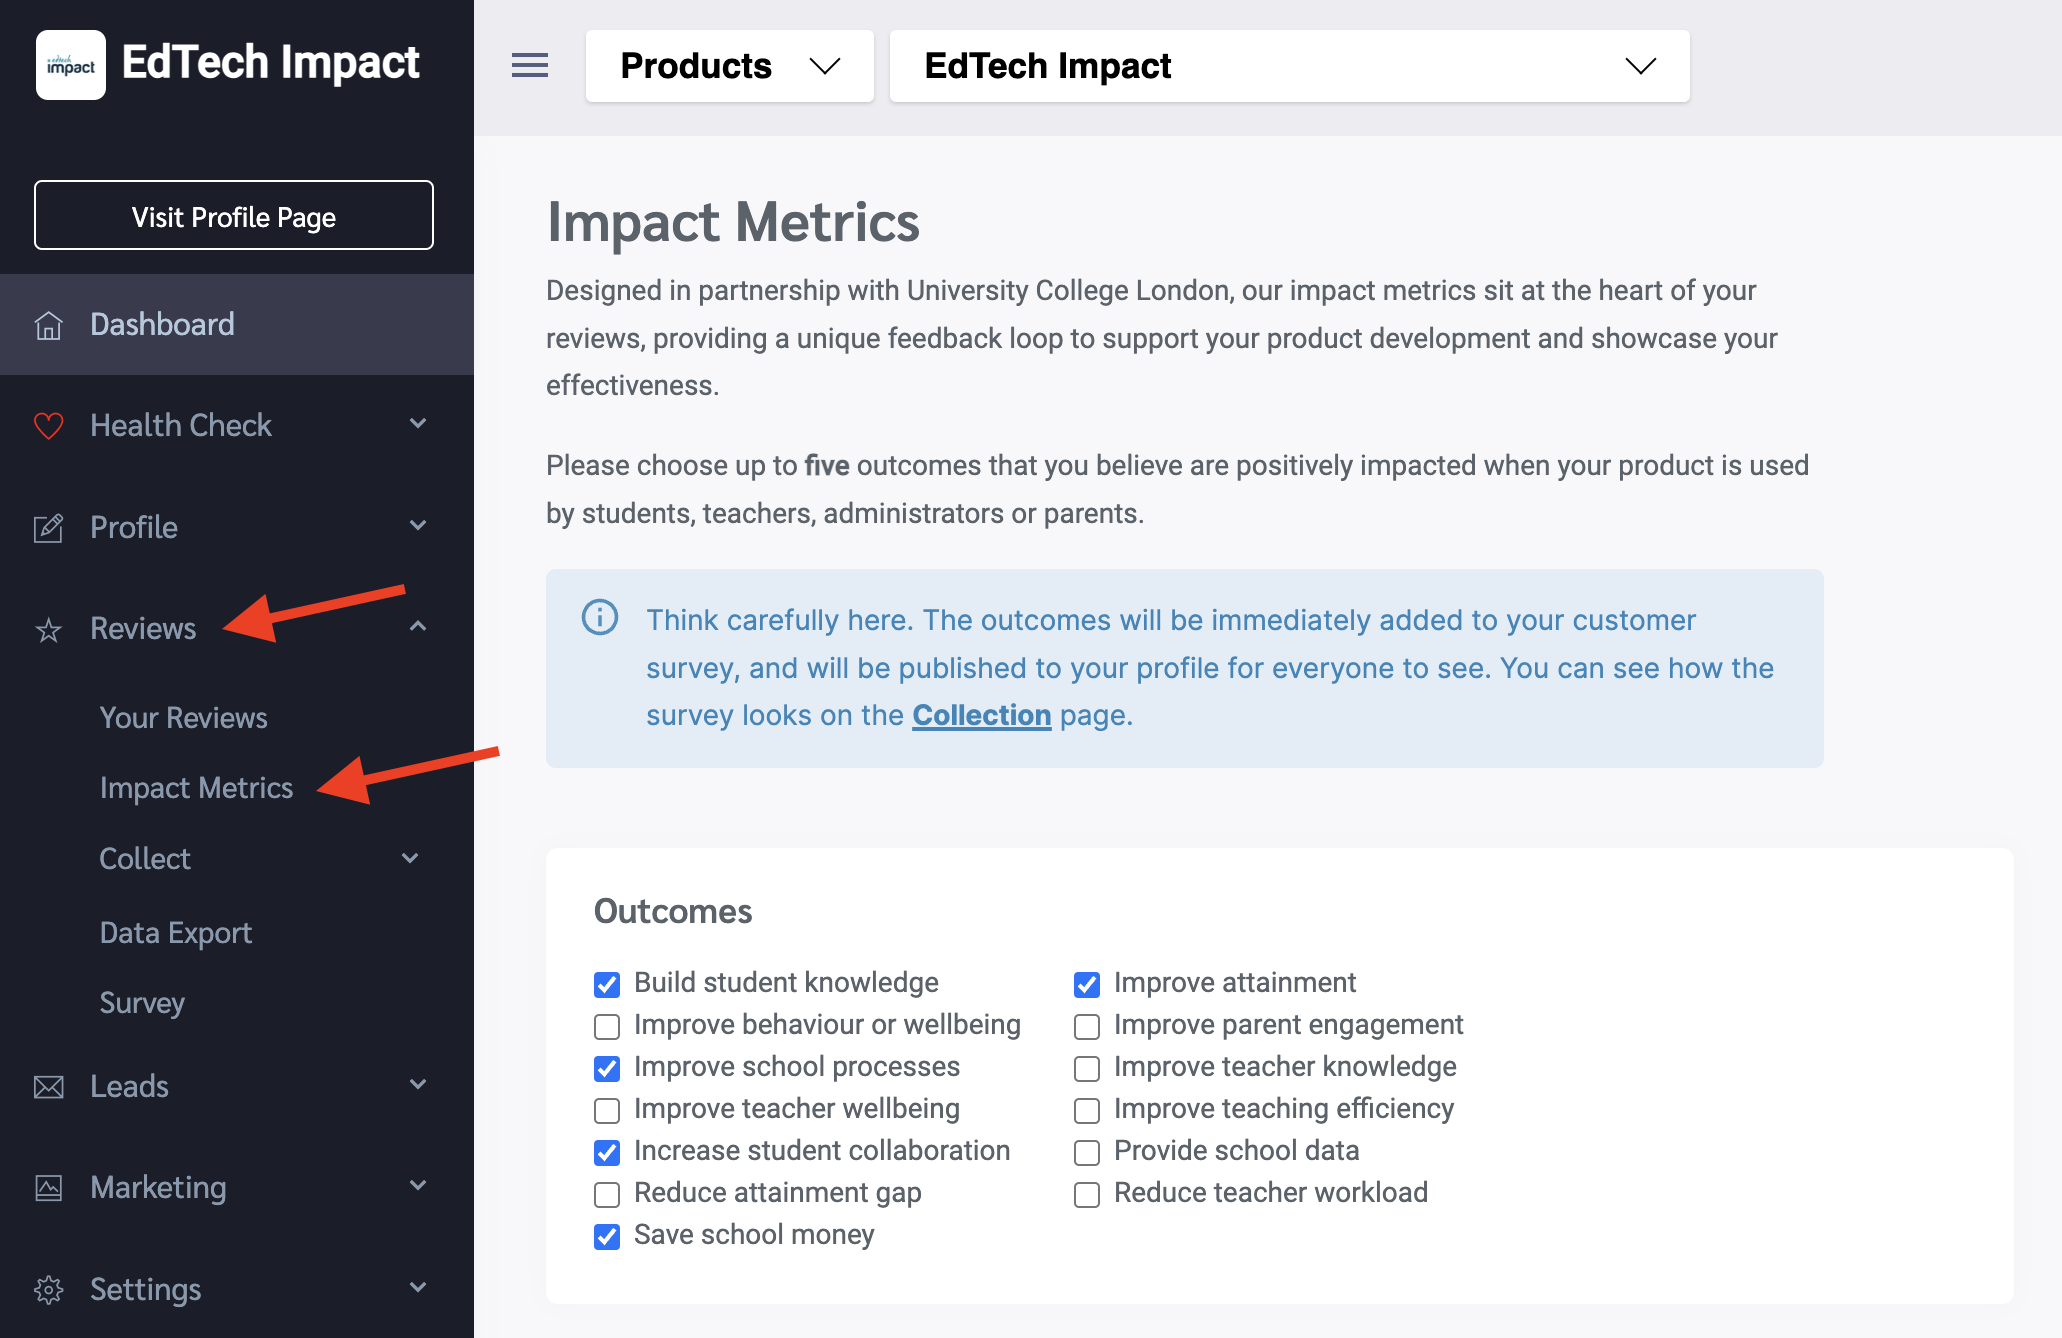Click the Leads envelope icon
2062x1338 pixels.
48,1087
